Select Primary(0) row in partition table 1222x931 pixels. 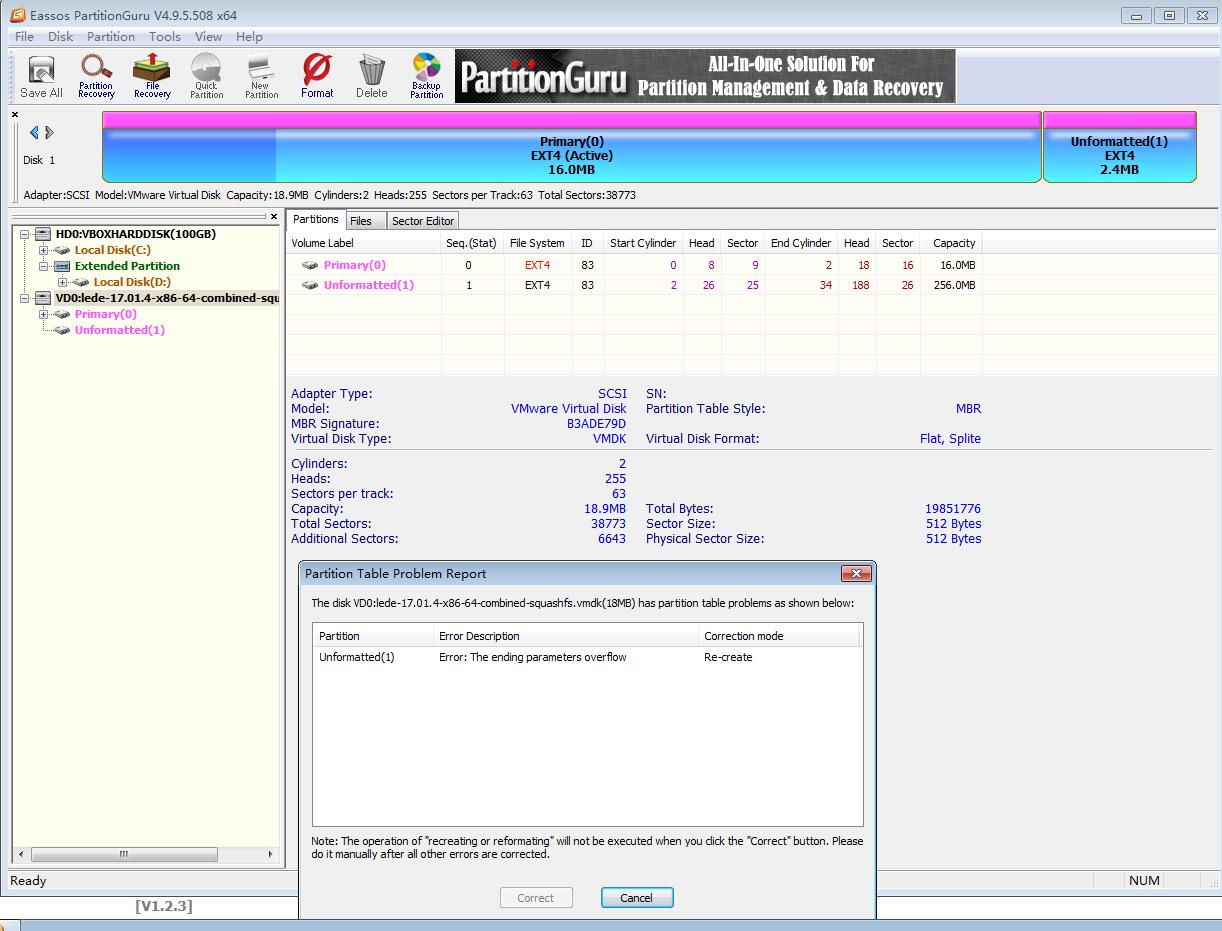[x=634, y=265]
